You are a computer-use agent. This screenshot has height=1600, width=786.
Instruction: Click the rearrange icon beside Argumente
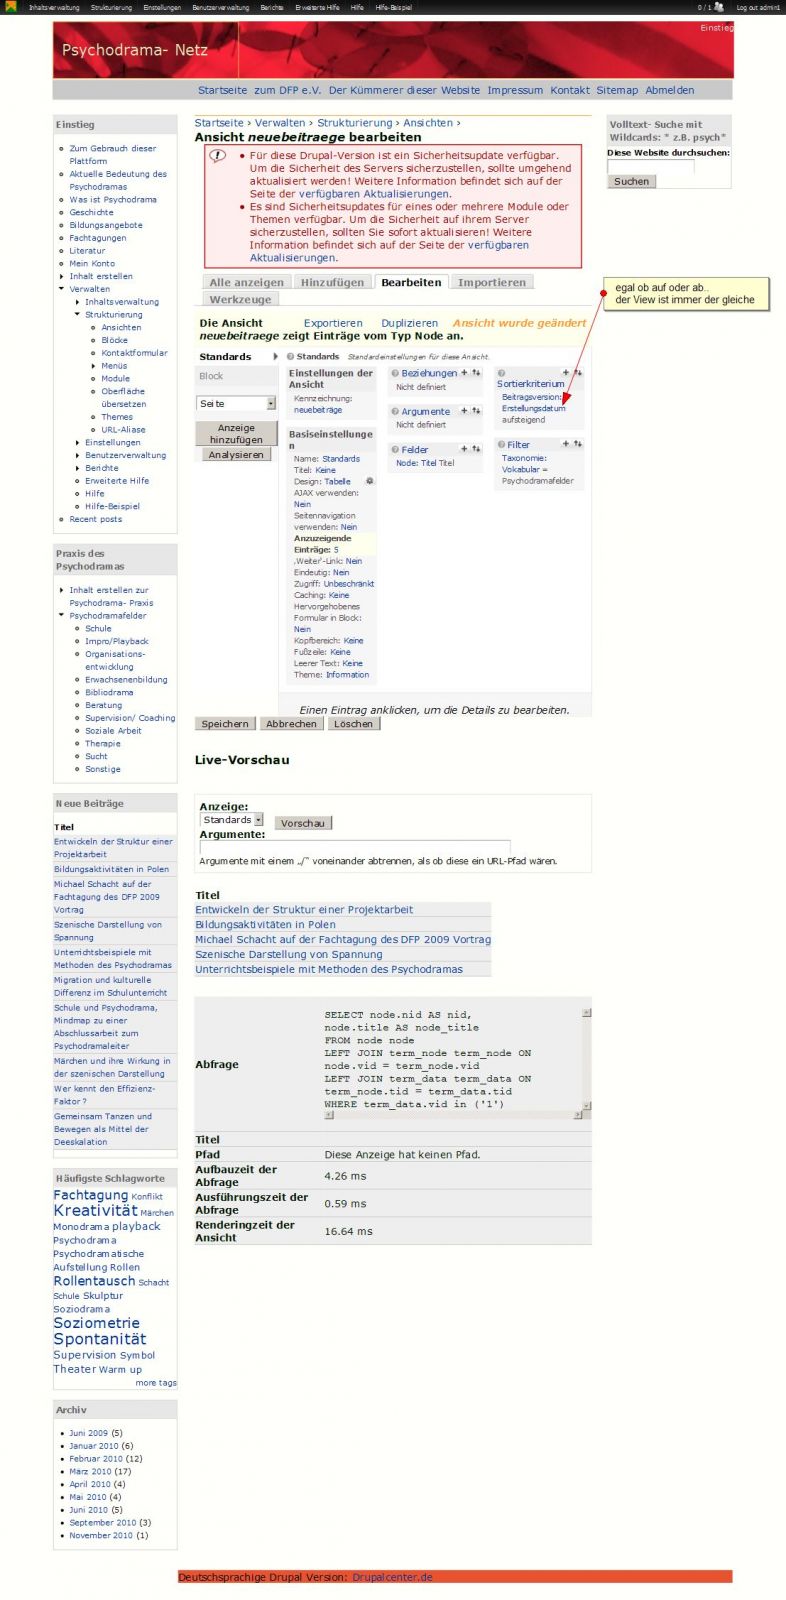(x=476, y=411)
